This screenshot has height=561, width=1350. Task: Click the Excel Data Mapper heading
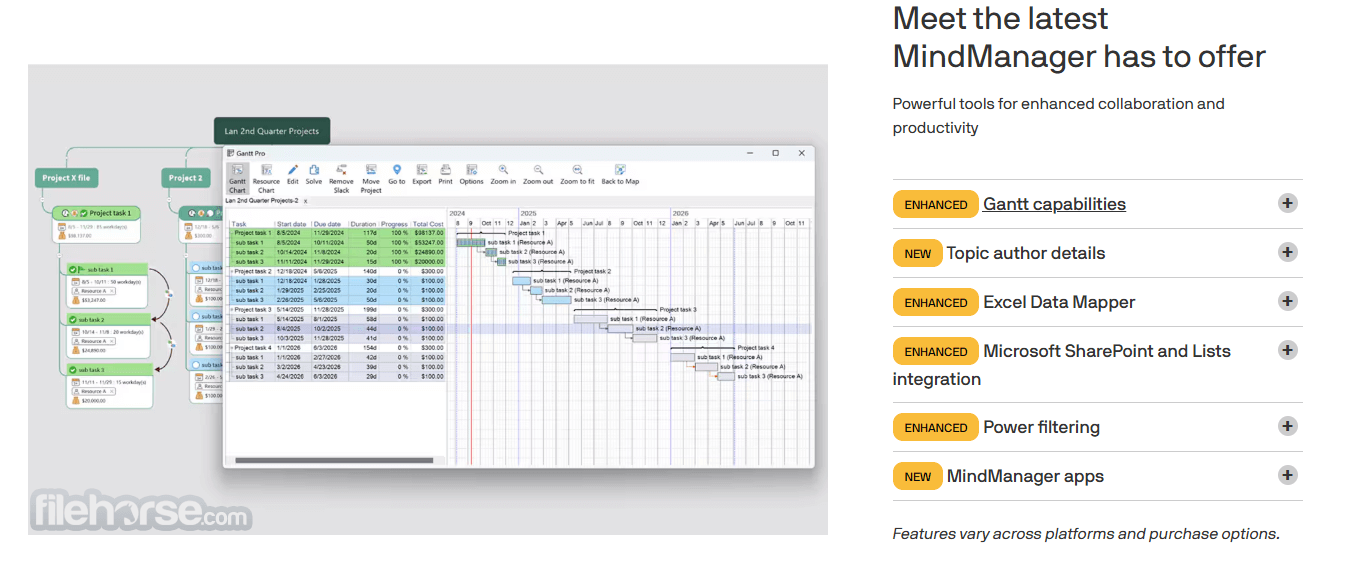(x=1059, y=302)
